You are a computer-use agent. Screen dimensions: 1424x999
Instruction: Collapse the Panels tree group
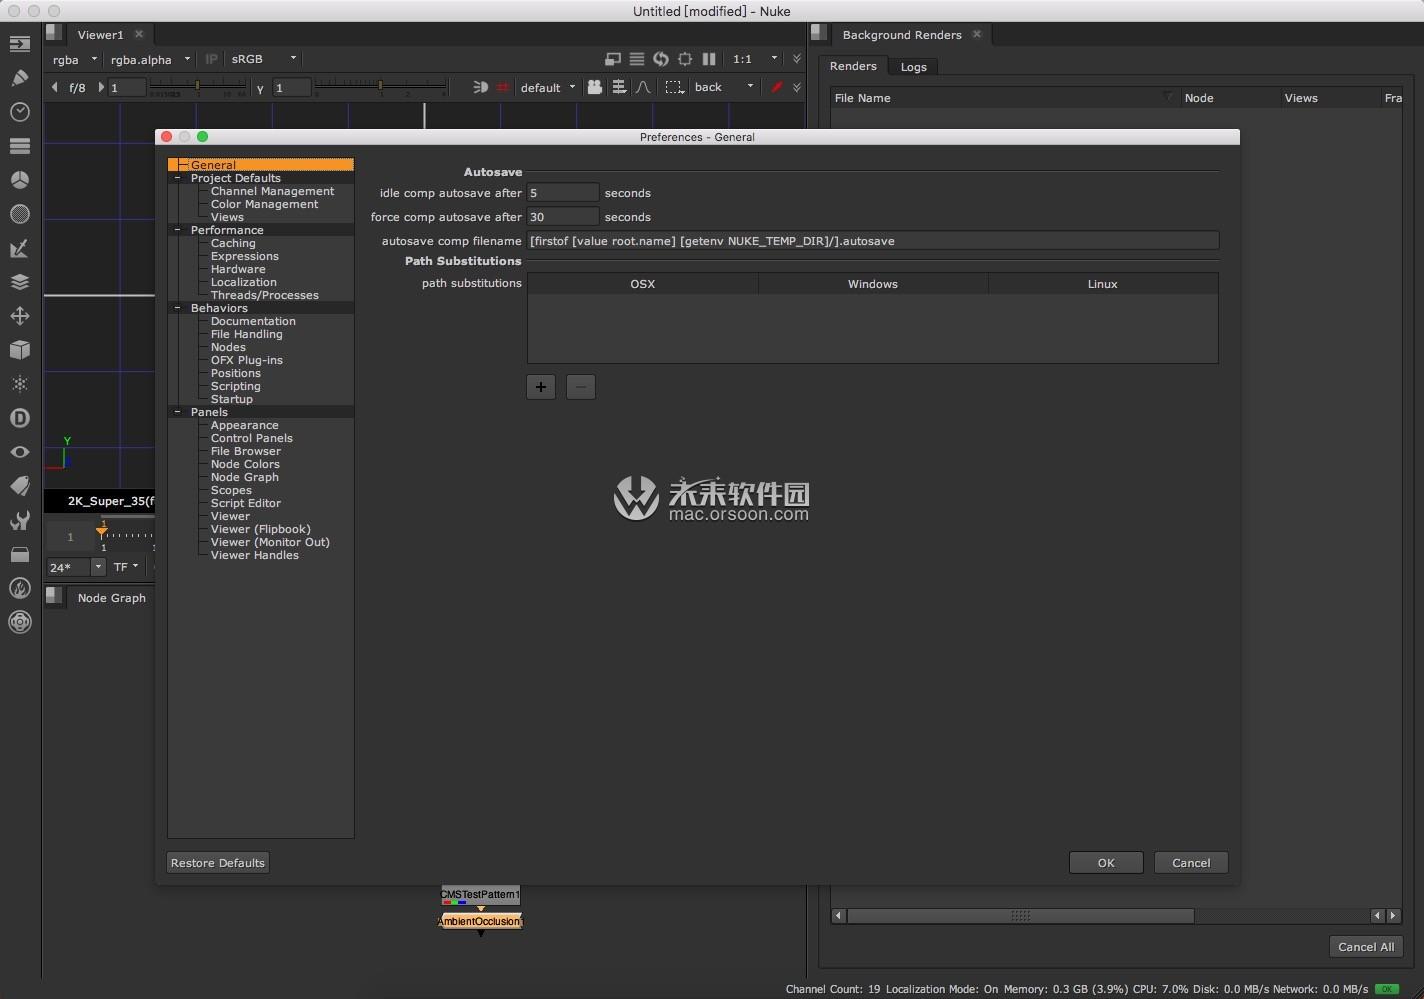(x=178, y=412)
